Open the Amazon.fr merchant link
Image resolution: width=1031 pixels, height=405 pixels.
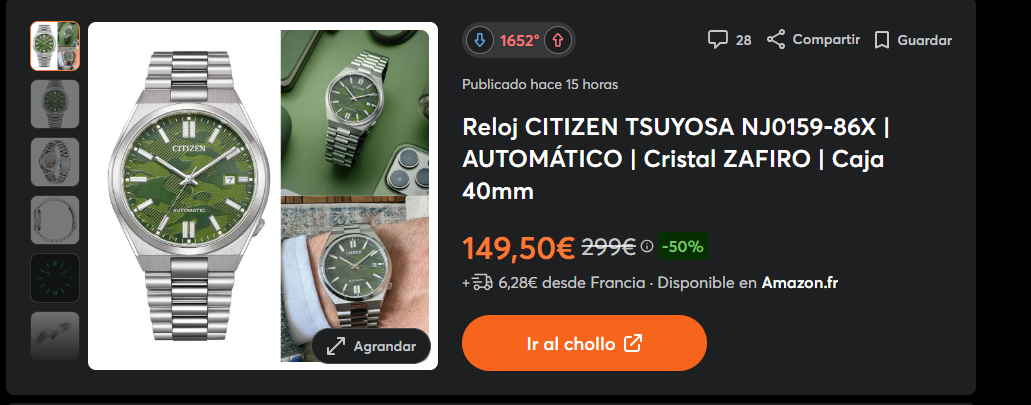pos(800,283)
